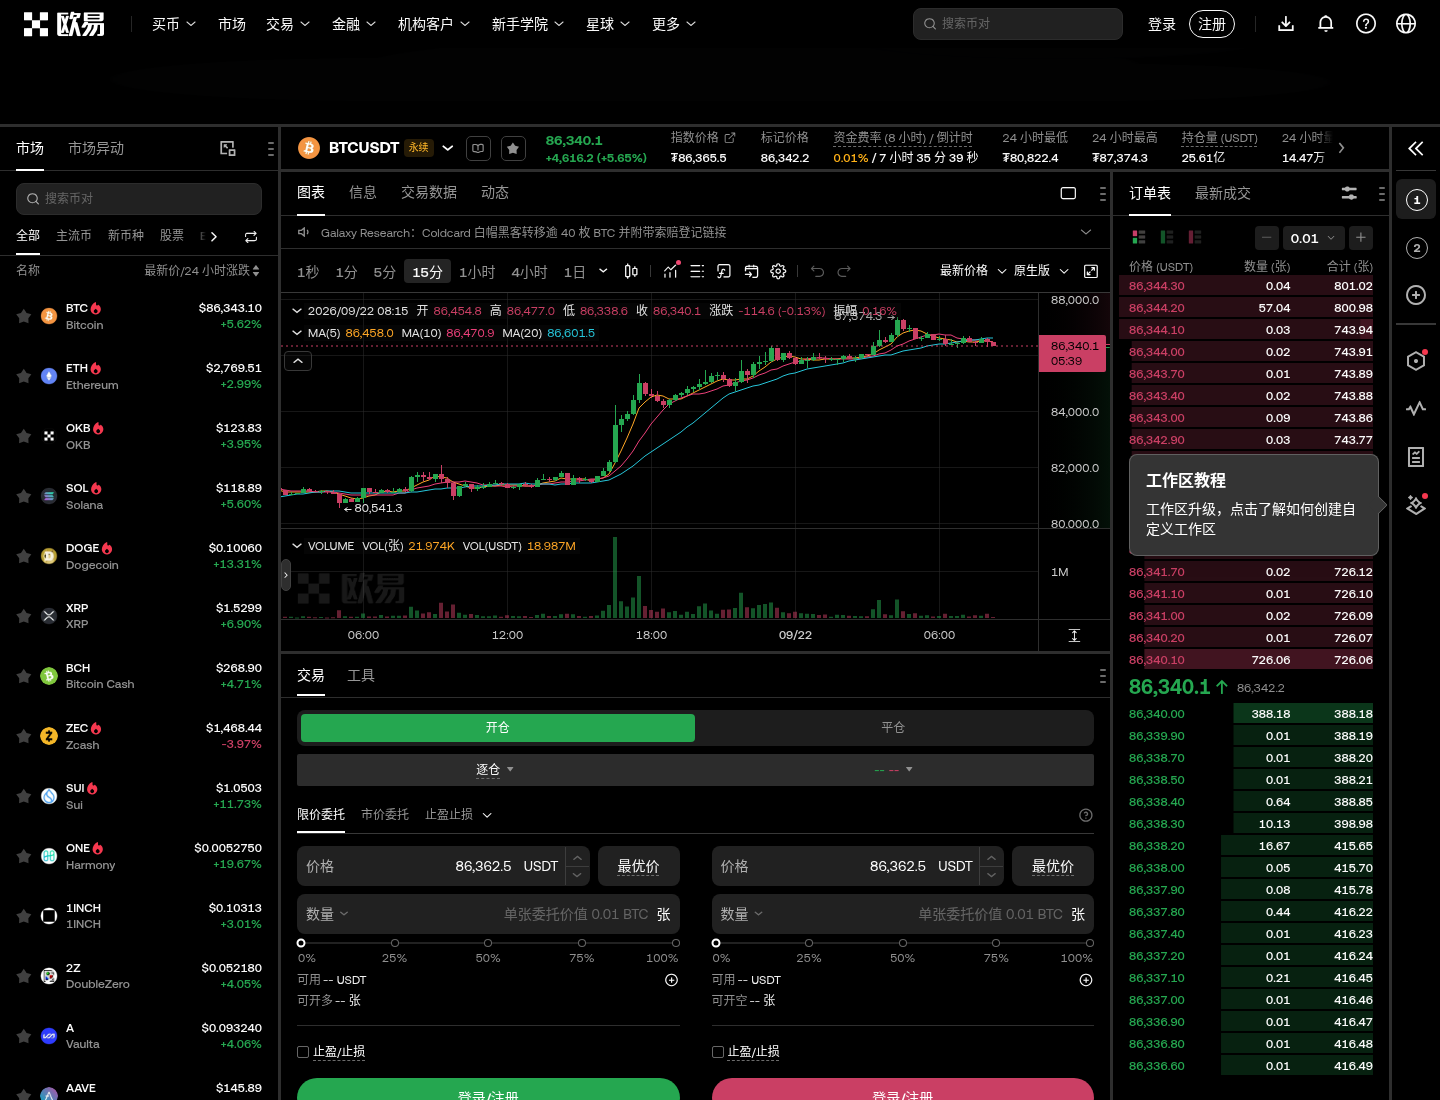
Task: Select the 1小时 chart timeframe
Action: (x=477, y=272)
